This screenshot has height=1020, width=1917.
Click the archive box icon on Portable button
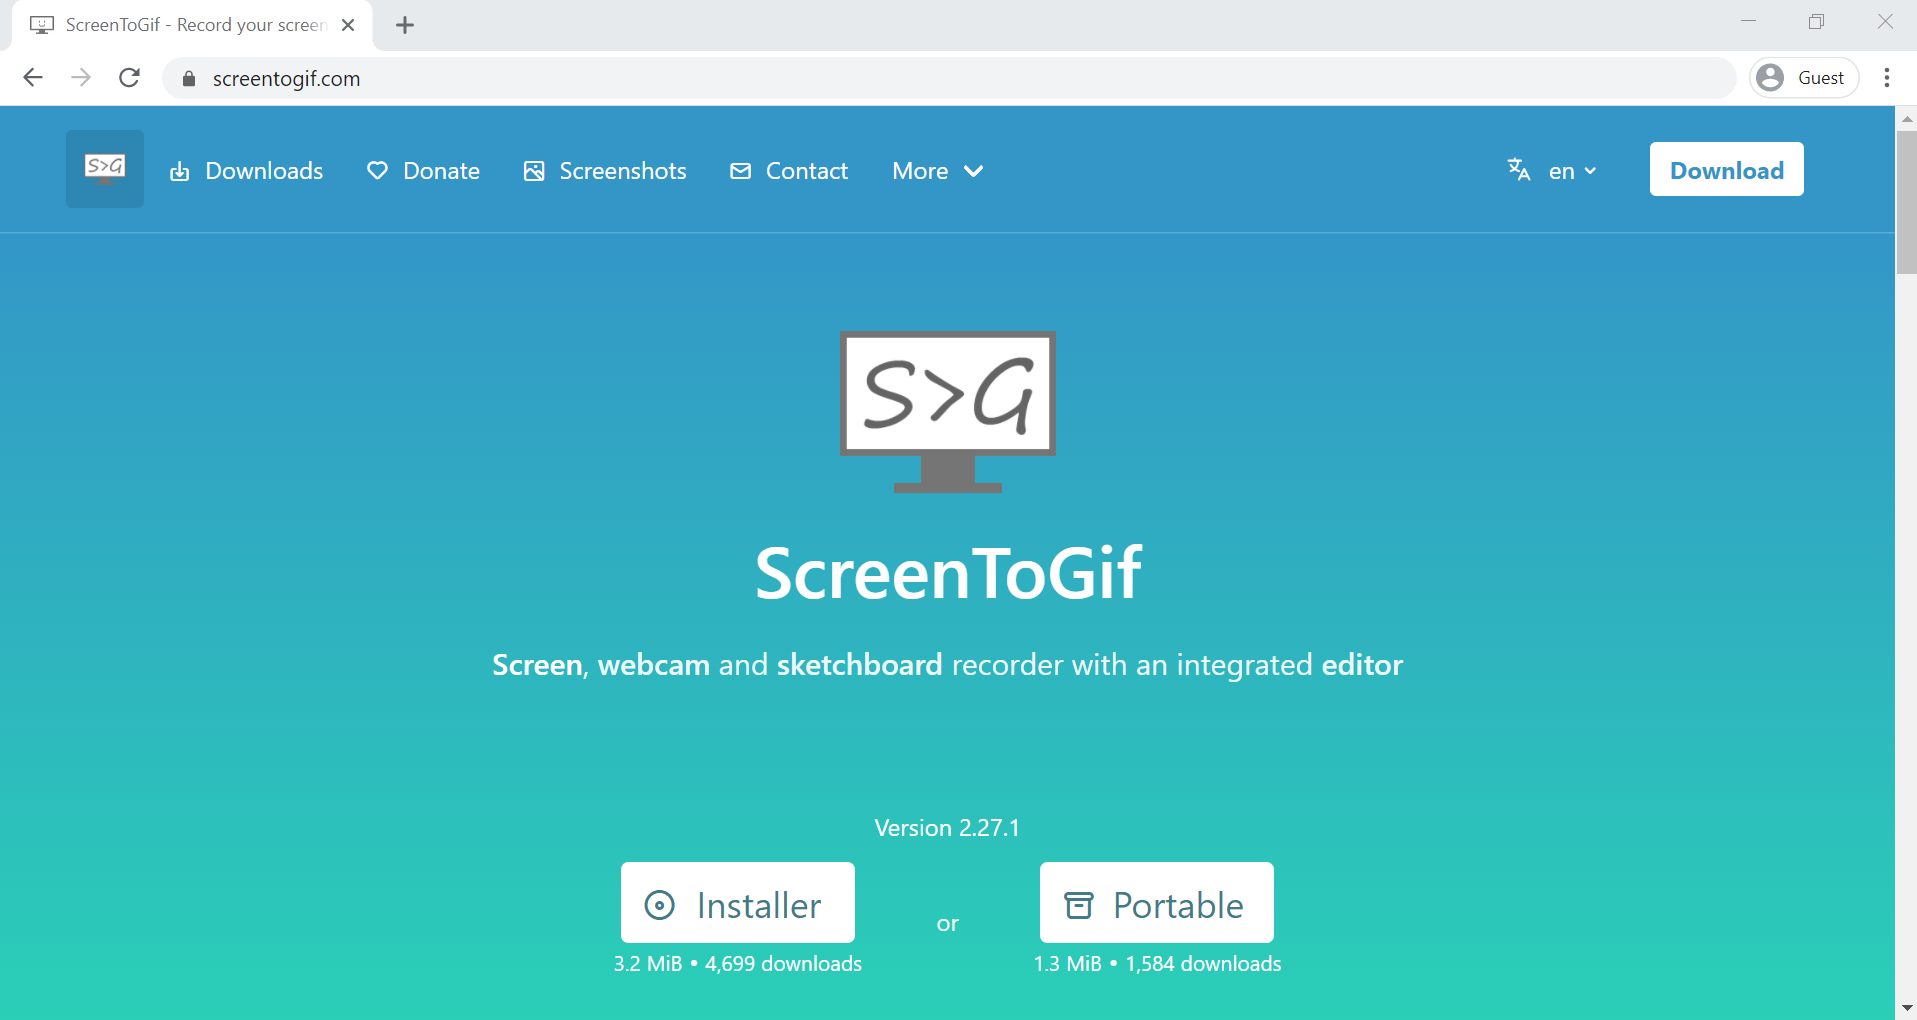coord(1079,905)
